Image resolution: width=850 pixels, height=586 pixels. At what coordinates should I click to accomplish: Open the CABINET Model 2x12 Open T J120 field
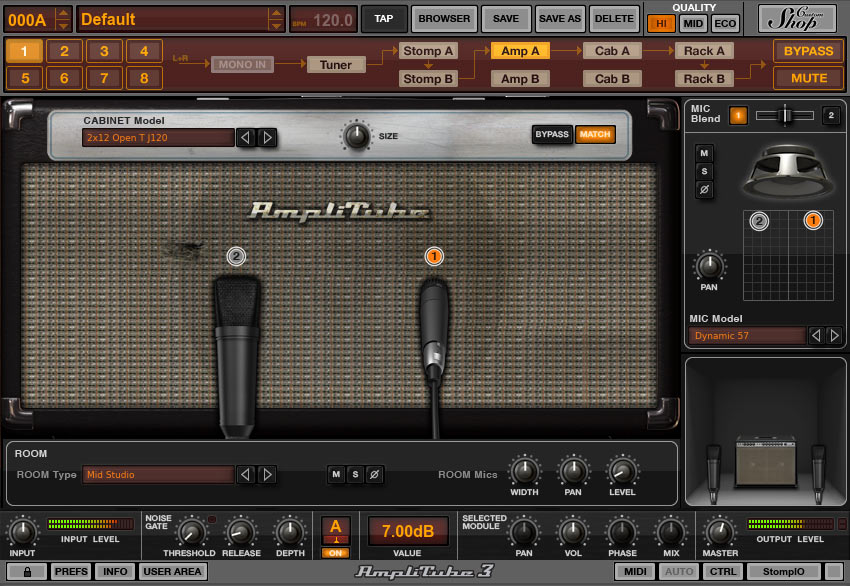tap(158, 138)
